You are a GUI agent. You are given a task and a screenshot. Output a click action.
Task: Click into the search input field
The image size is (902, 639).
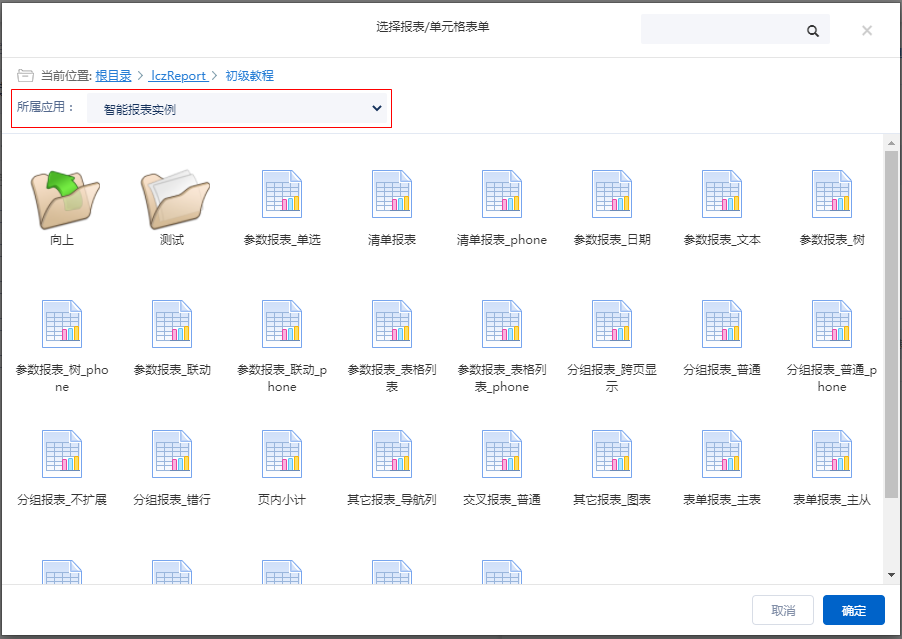[x=722, y=31]
